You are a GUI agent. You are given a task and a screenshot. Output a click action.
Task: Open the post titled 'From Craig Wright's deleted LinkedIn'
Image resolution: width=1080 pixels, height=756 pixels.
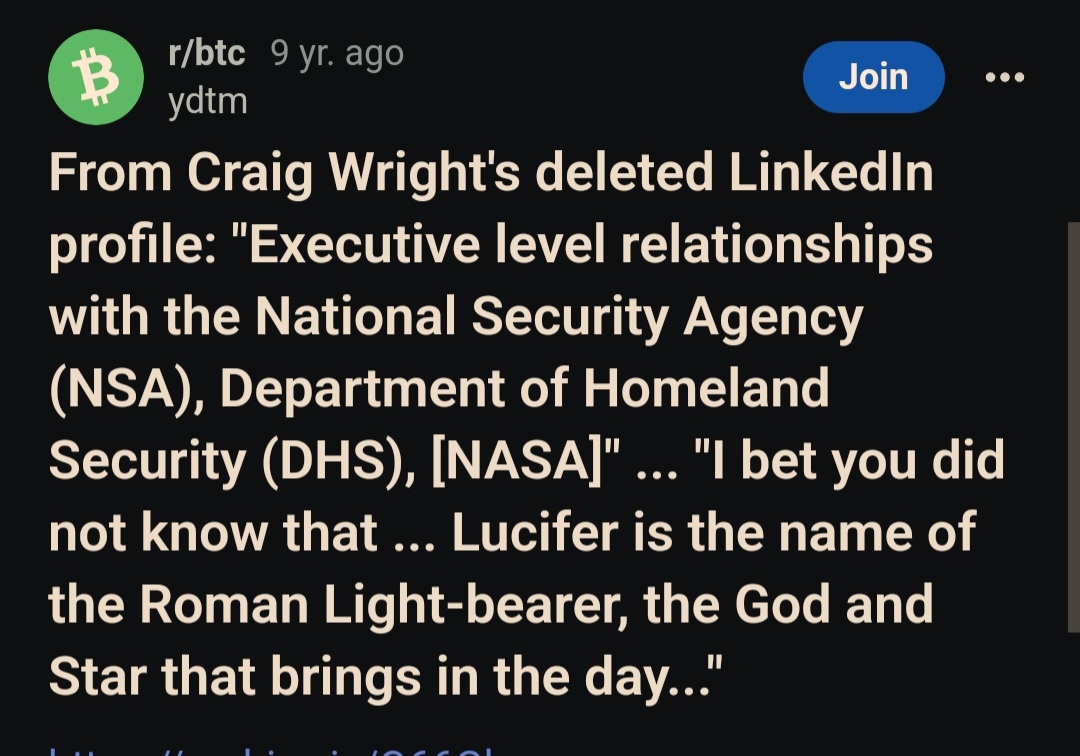(x=526, y=425)
